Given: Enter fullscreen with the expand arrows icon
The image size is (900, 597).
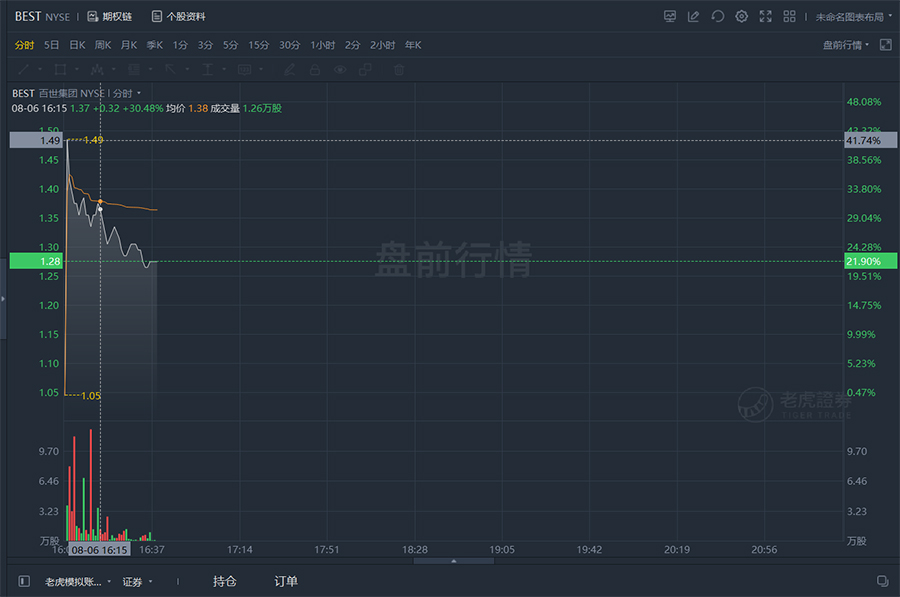Looking at the screenshot, I should point(766,17).
